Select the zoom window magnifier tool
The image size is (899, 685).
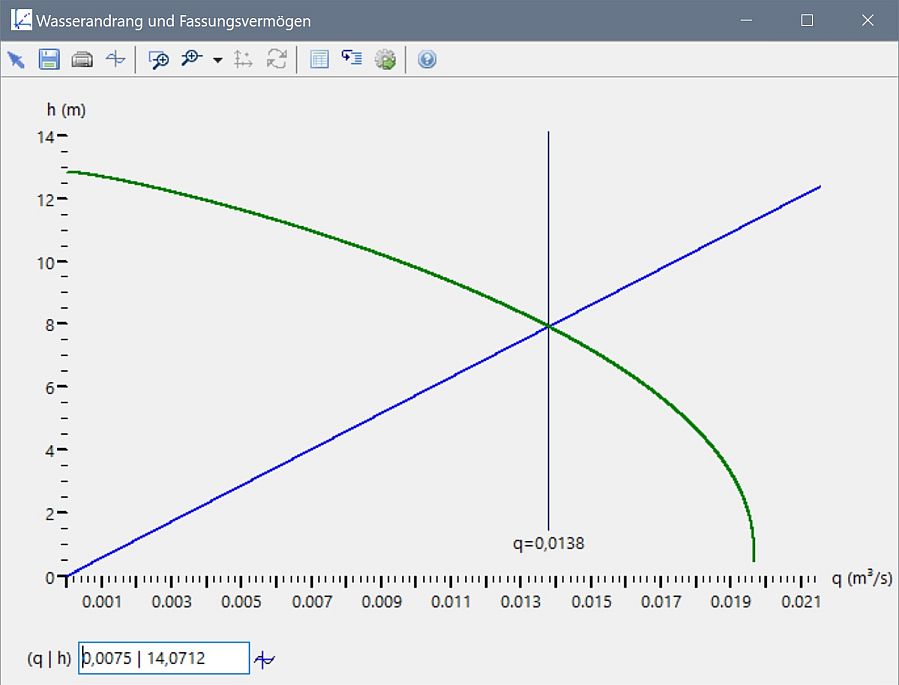[158, 60]
